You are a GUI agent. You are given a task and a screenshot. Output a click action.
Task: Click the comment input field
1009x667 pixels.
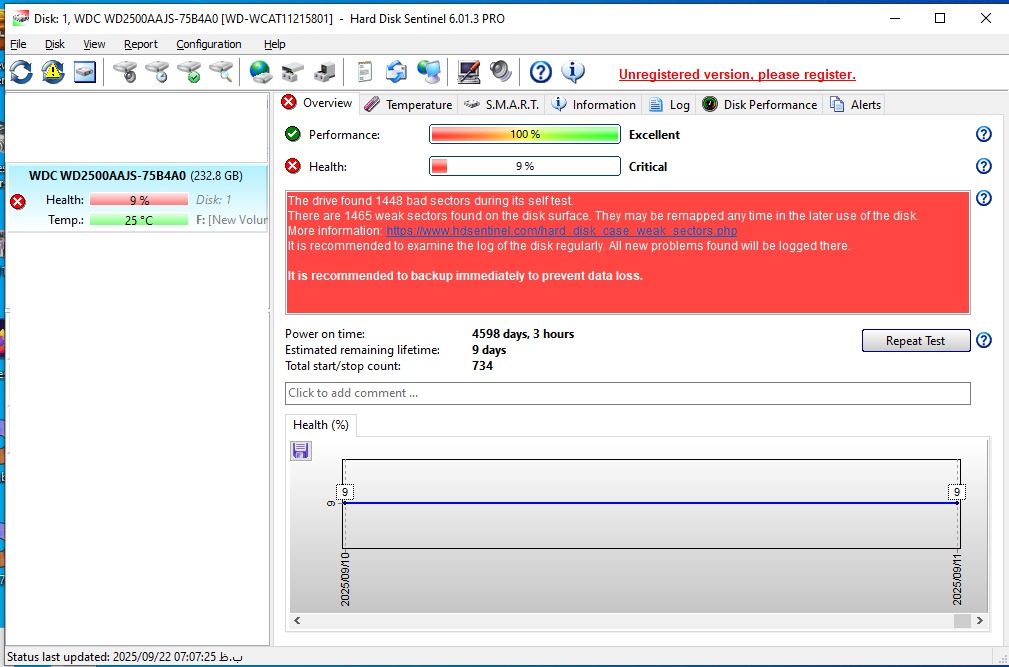[627, 393]
